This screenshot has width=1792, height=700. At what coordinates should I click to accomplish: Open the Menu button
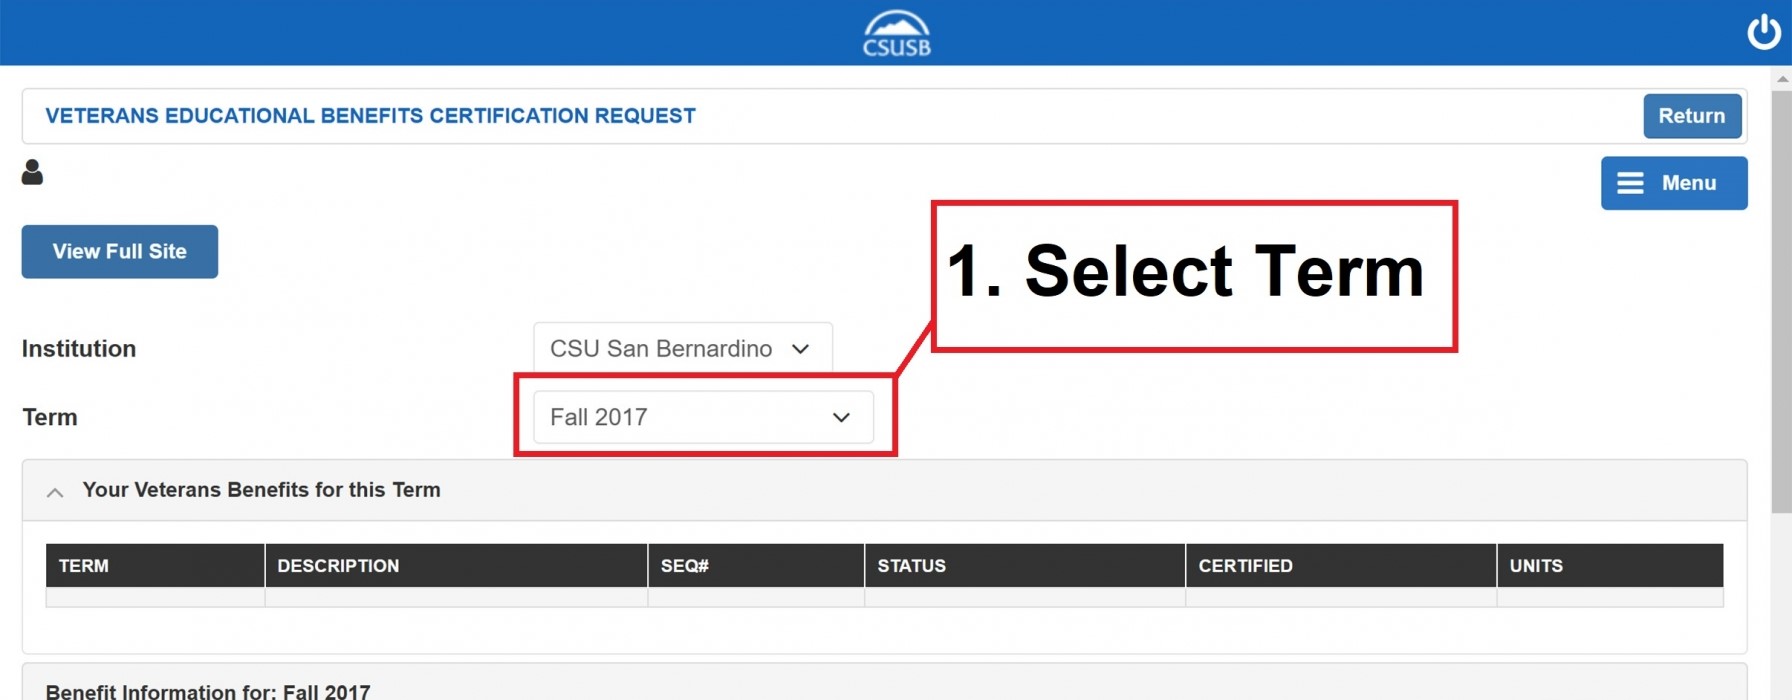1674,183
